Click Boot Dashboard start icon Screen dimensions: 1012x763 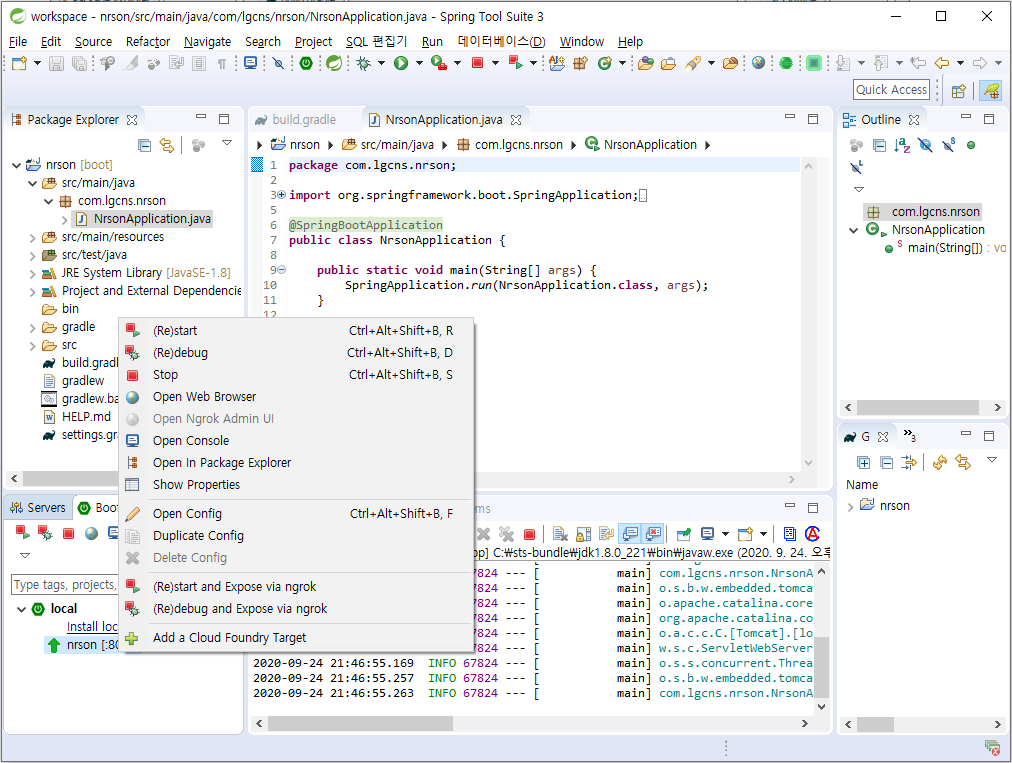(23, 533)
